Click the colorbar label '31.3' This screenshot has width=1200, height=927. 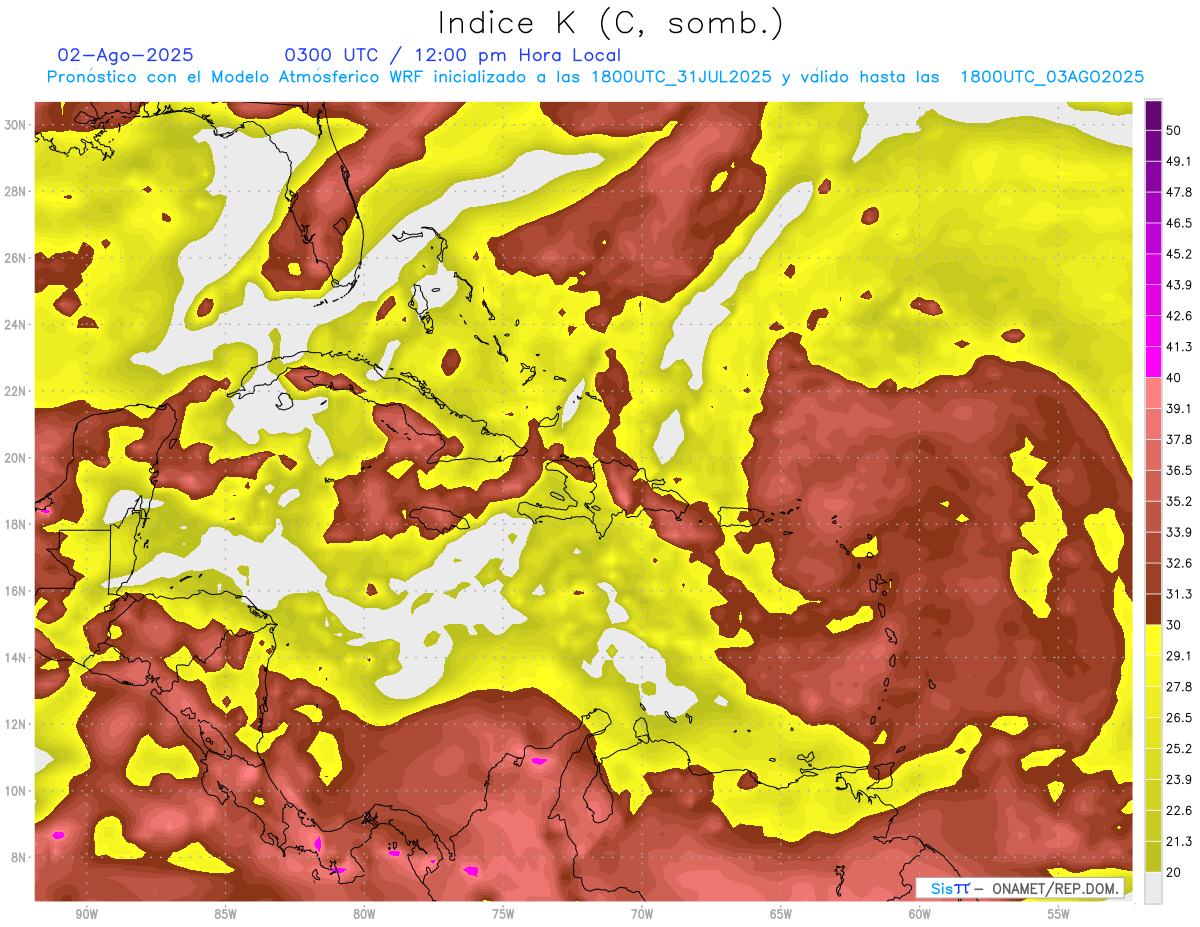(1178, 594)
